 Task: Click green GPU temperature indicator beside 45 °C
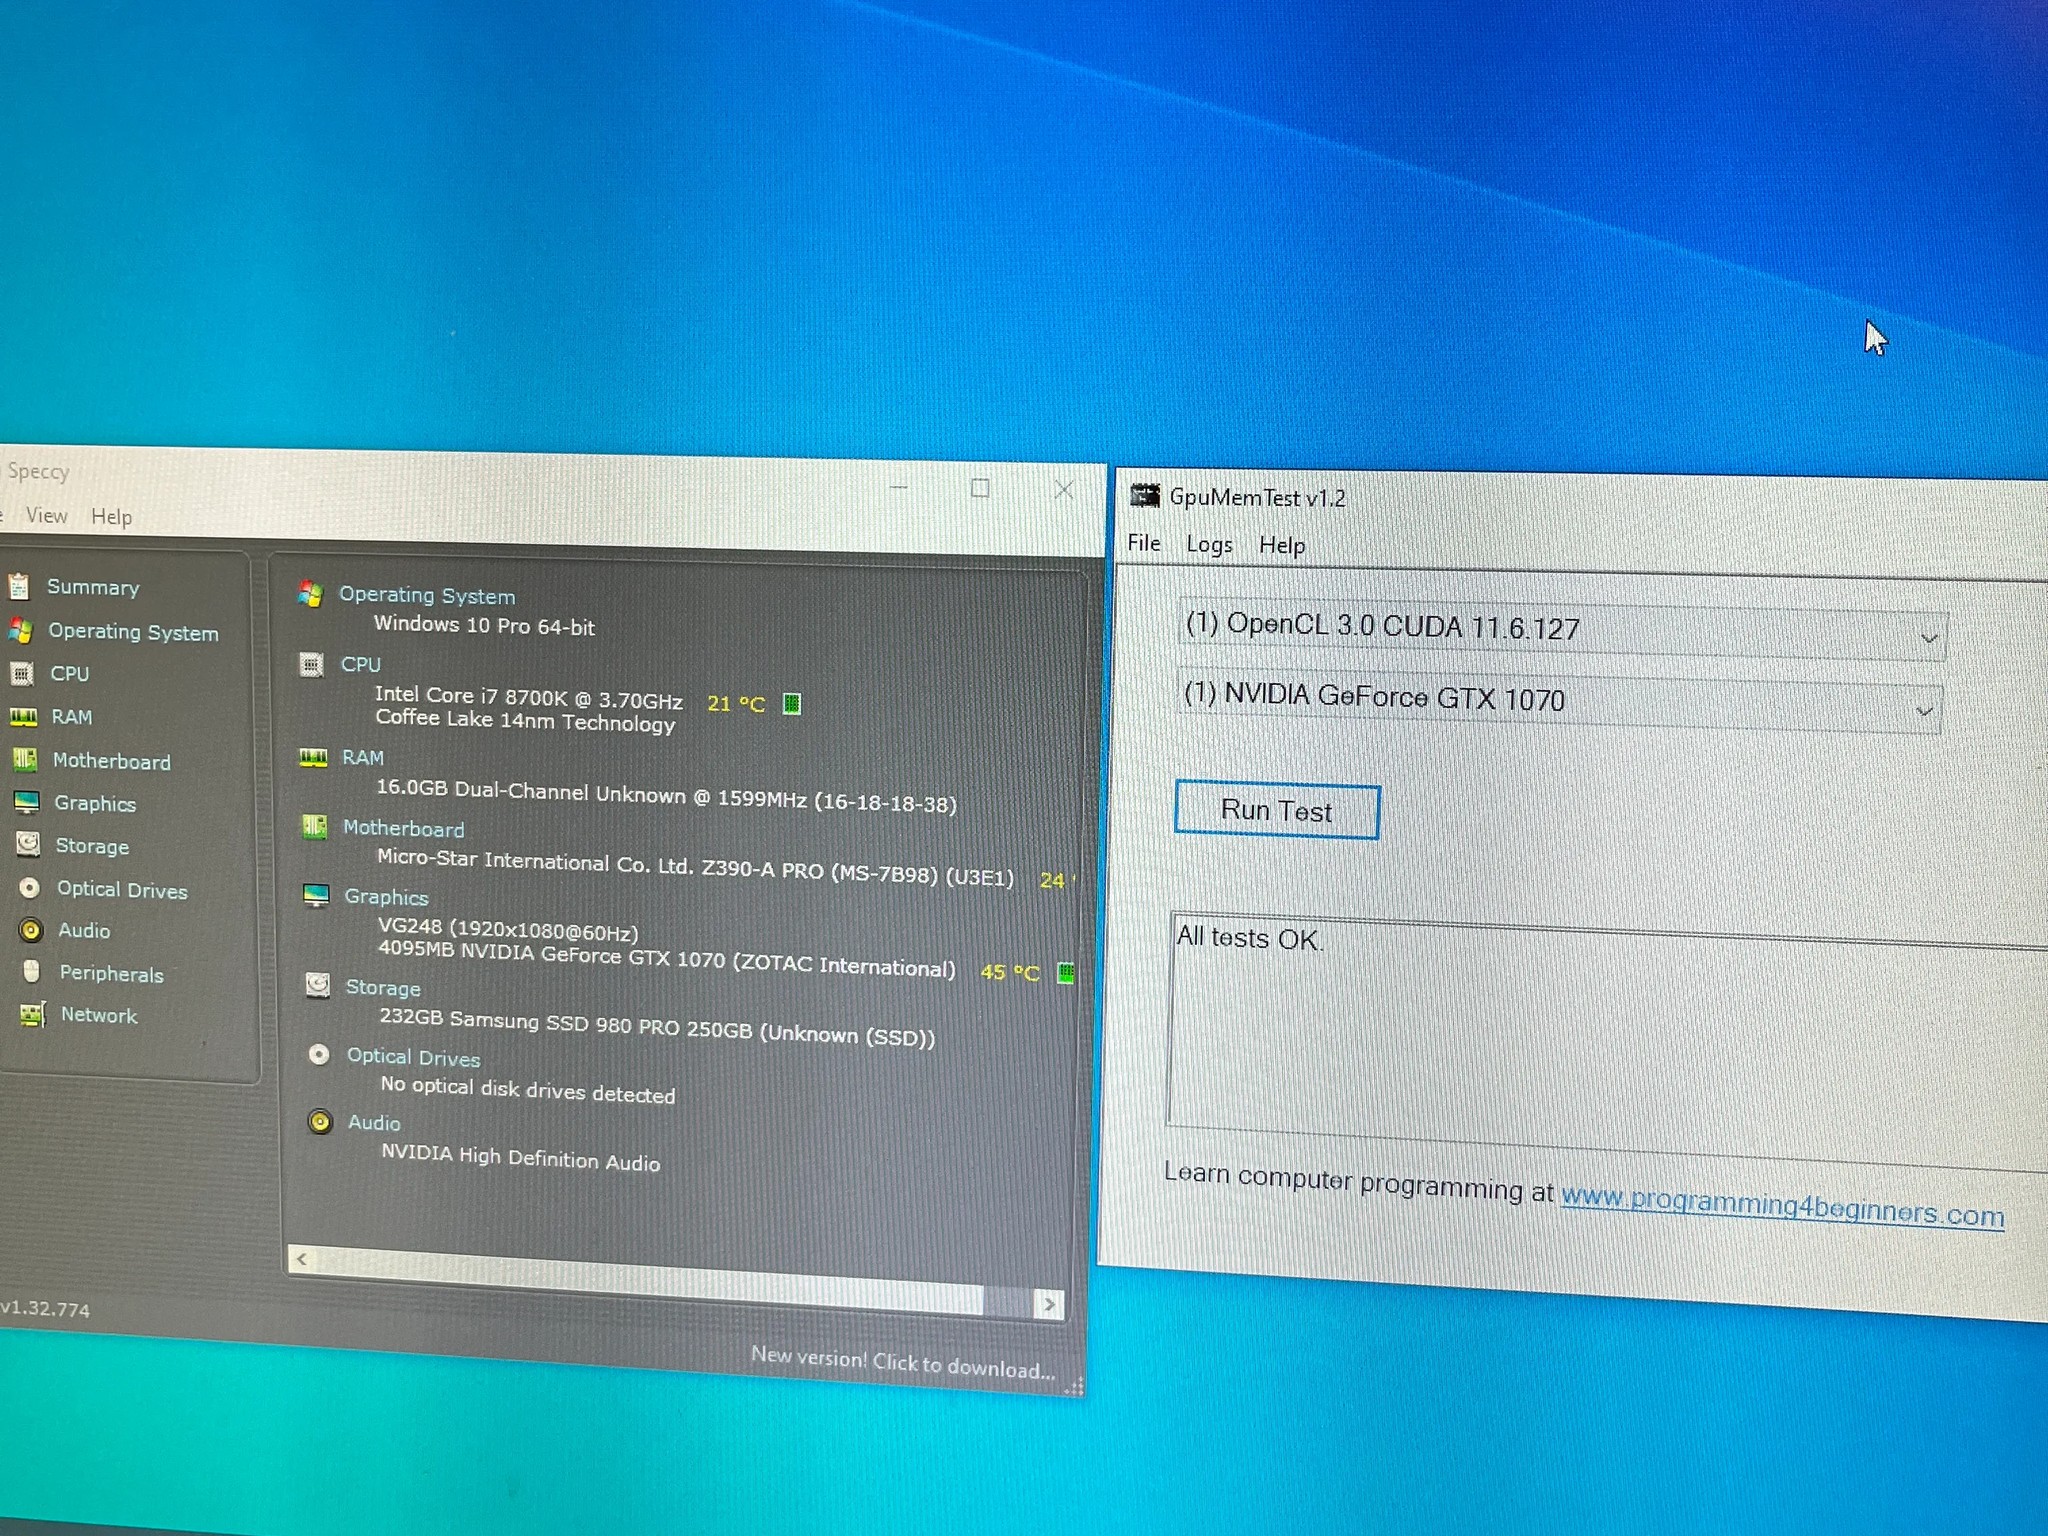1066,972
